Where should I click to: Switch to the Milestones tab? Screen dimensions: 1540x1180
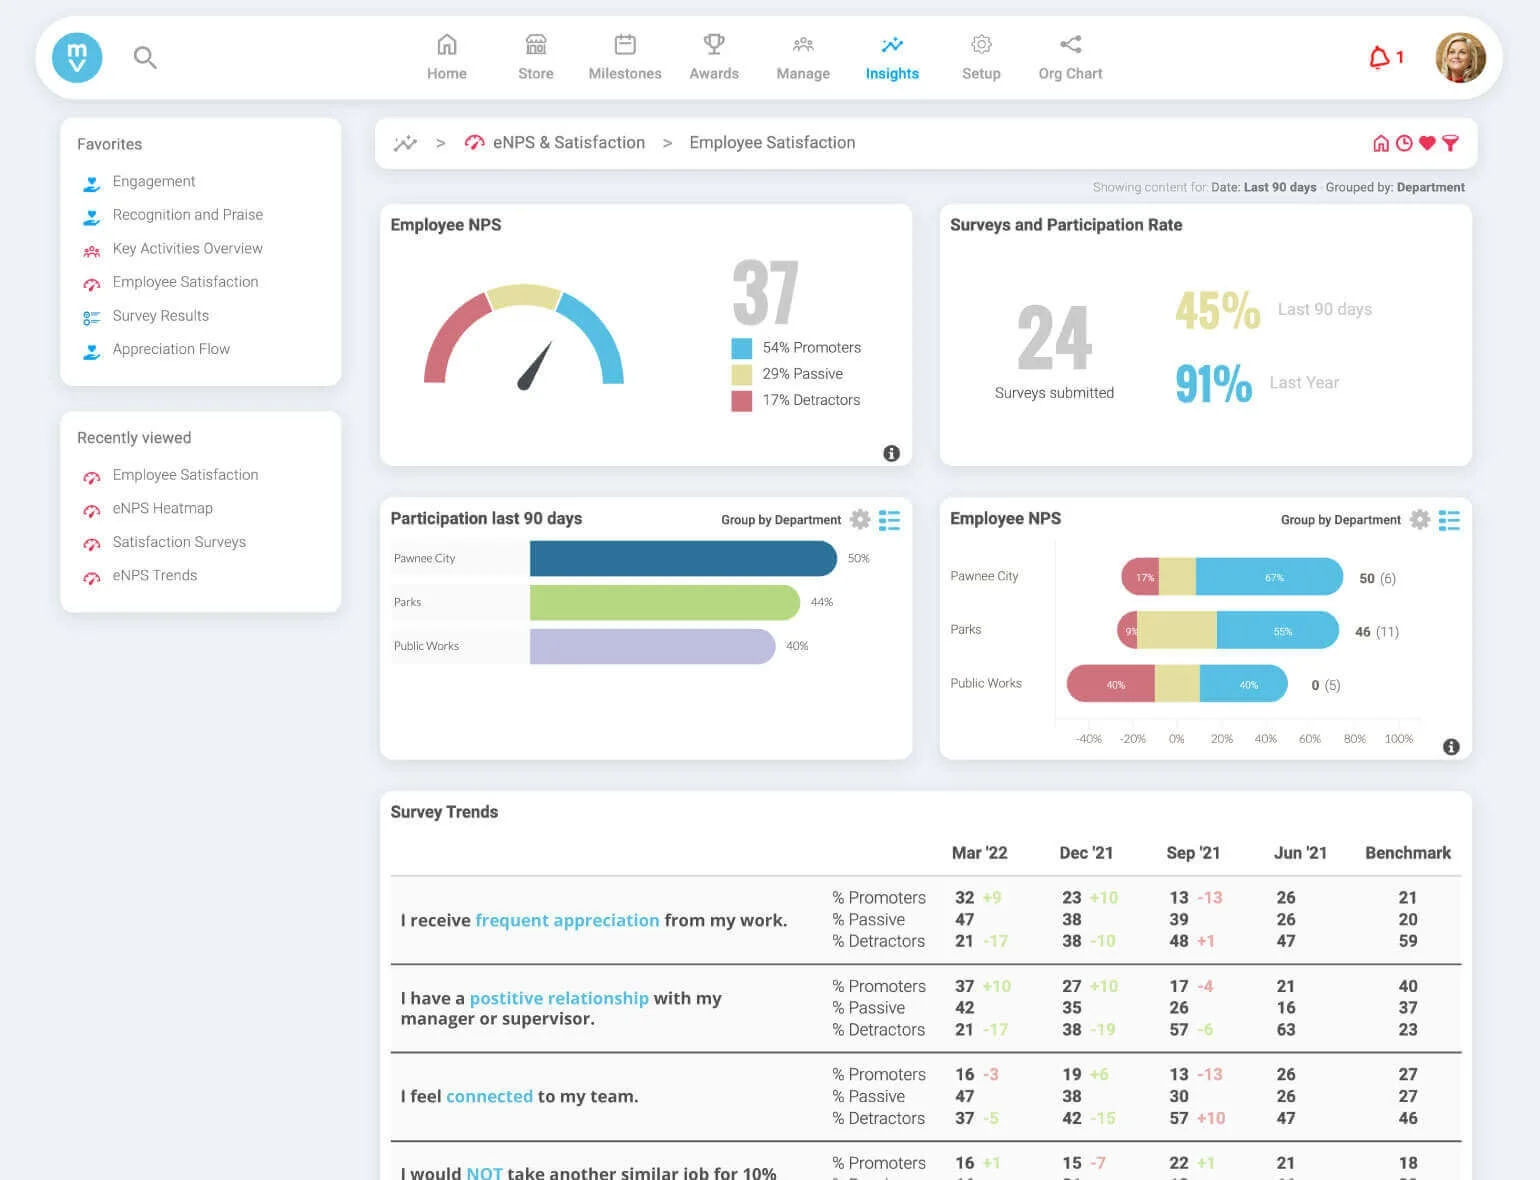(624, 44)
